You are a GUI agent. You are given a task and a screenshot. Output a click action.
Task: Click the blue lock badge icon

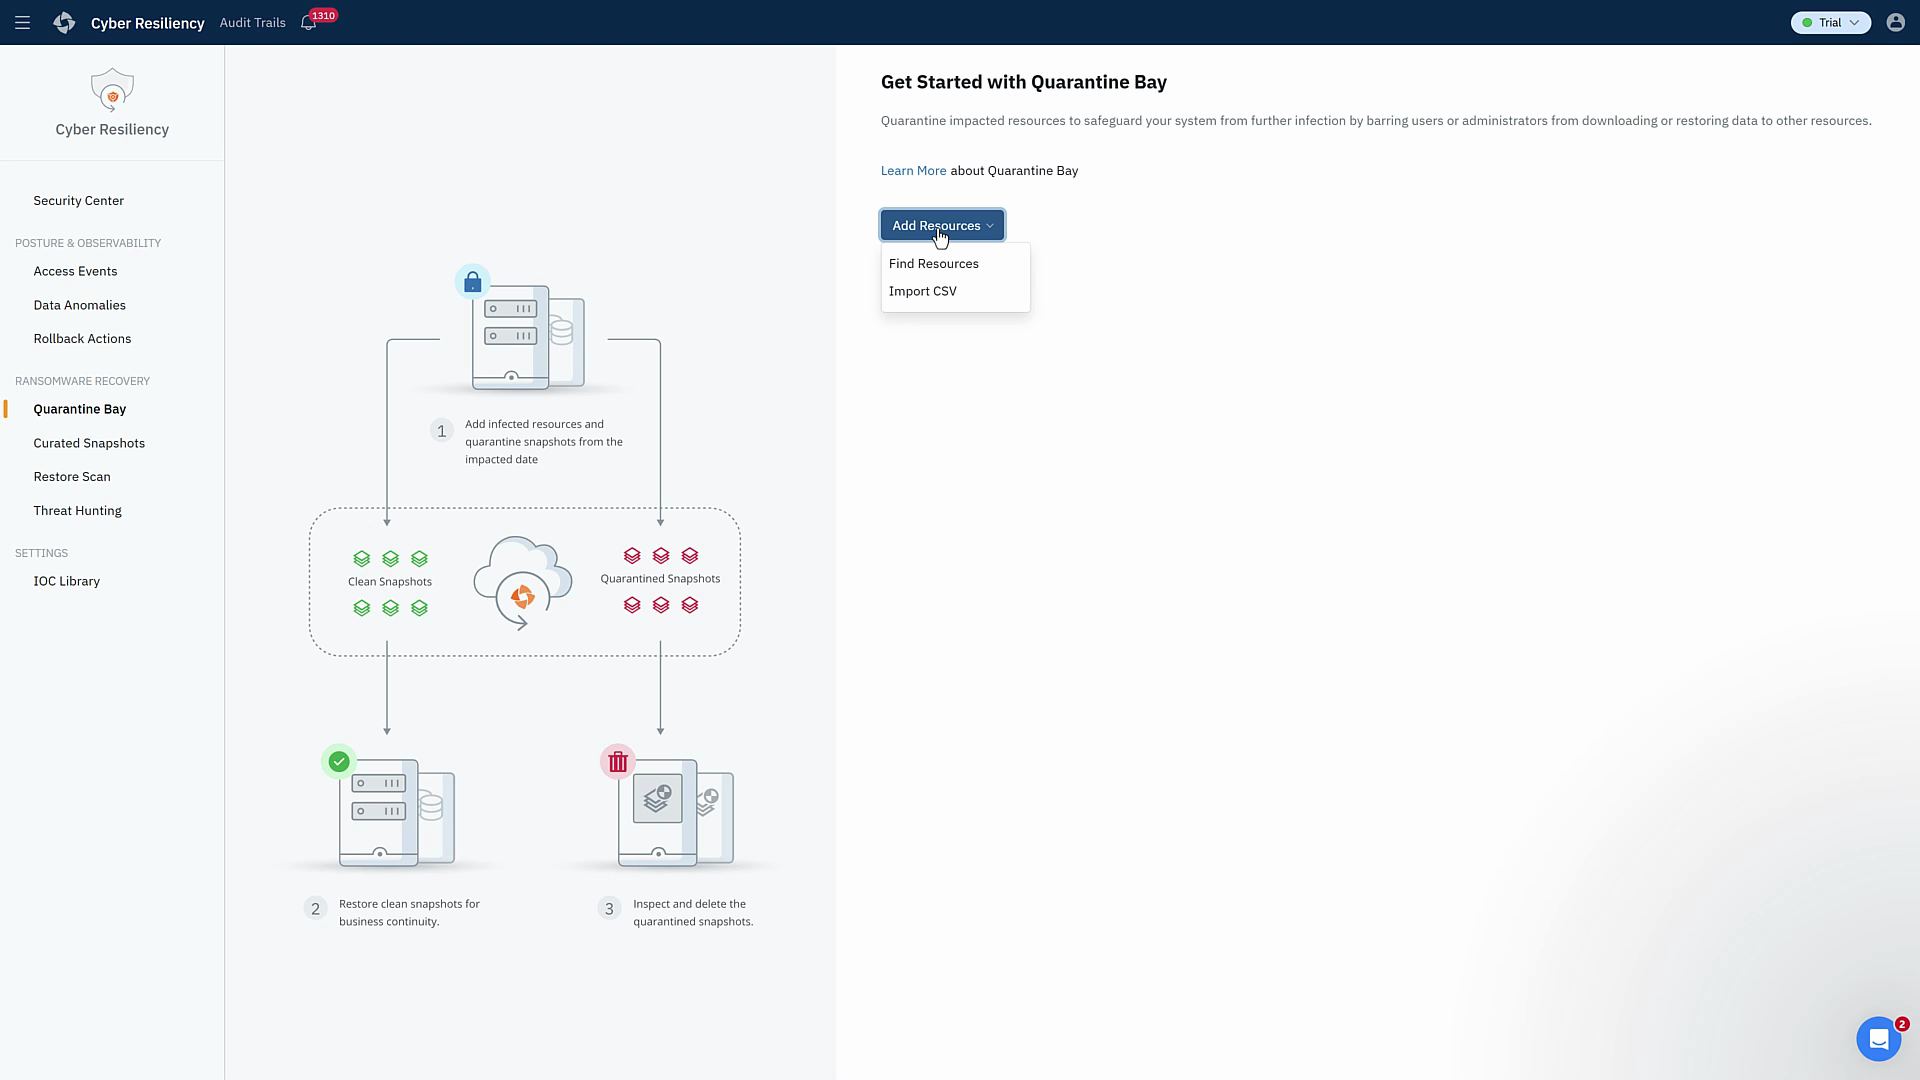472,283
